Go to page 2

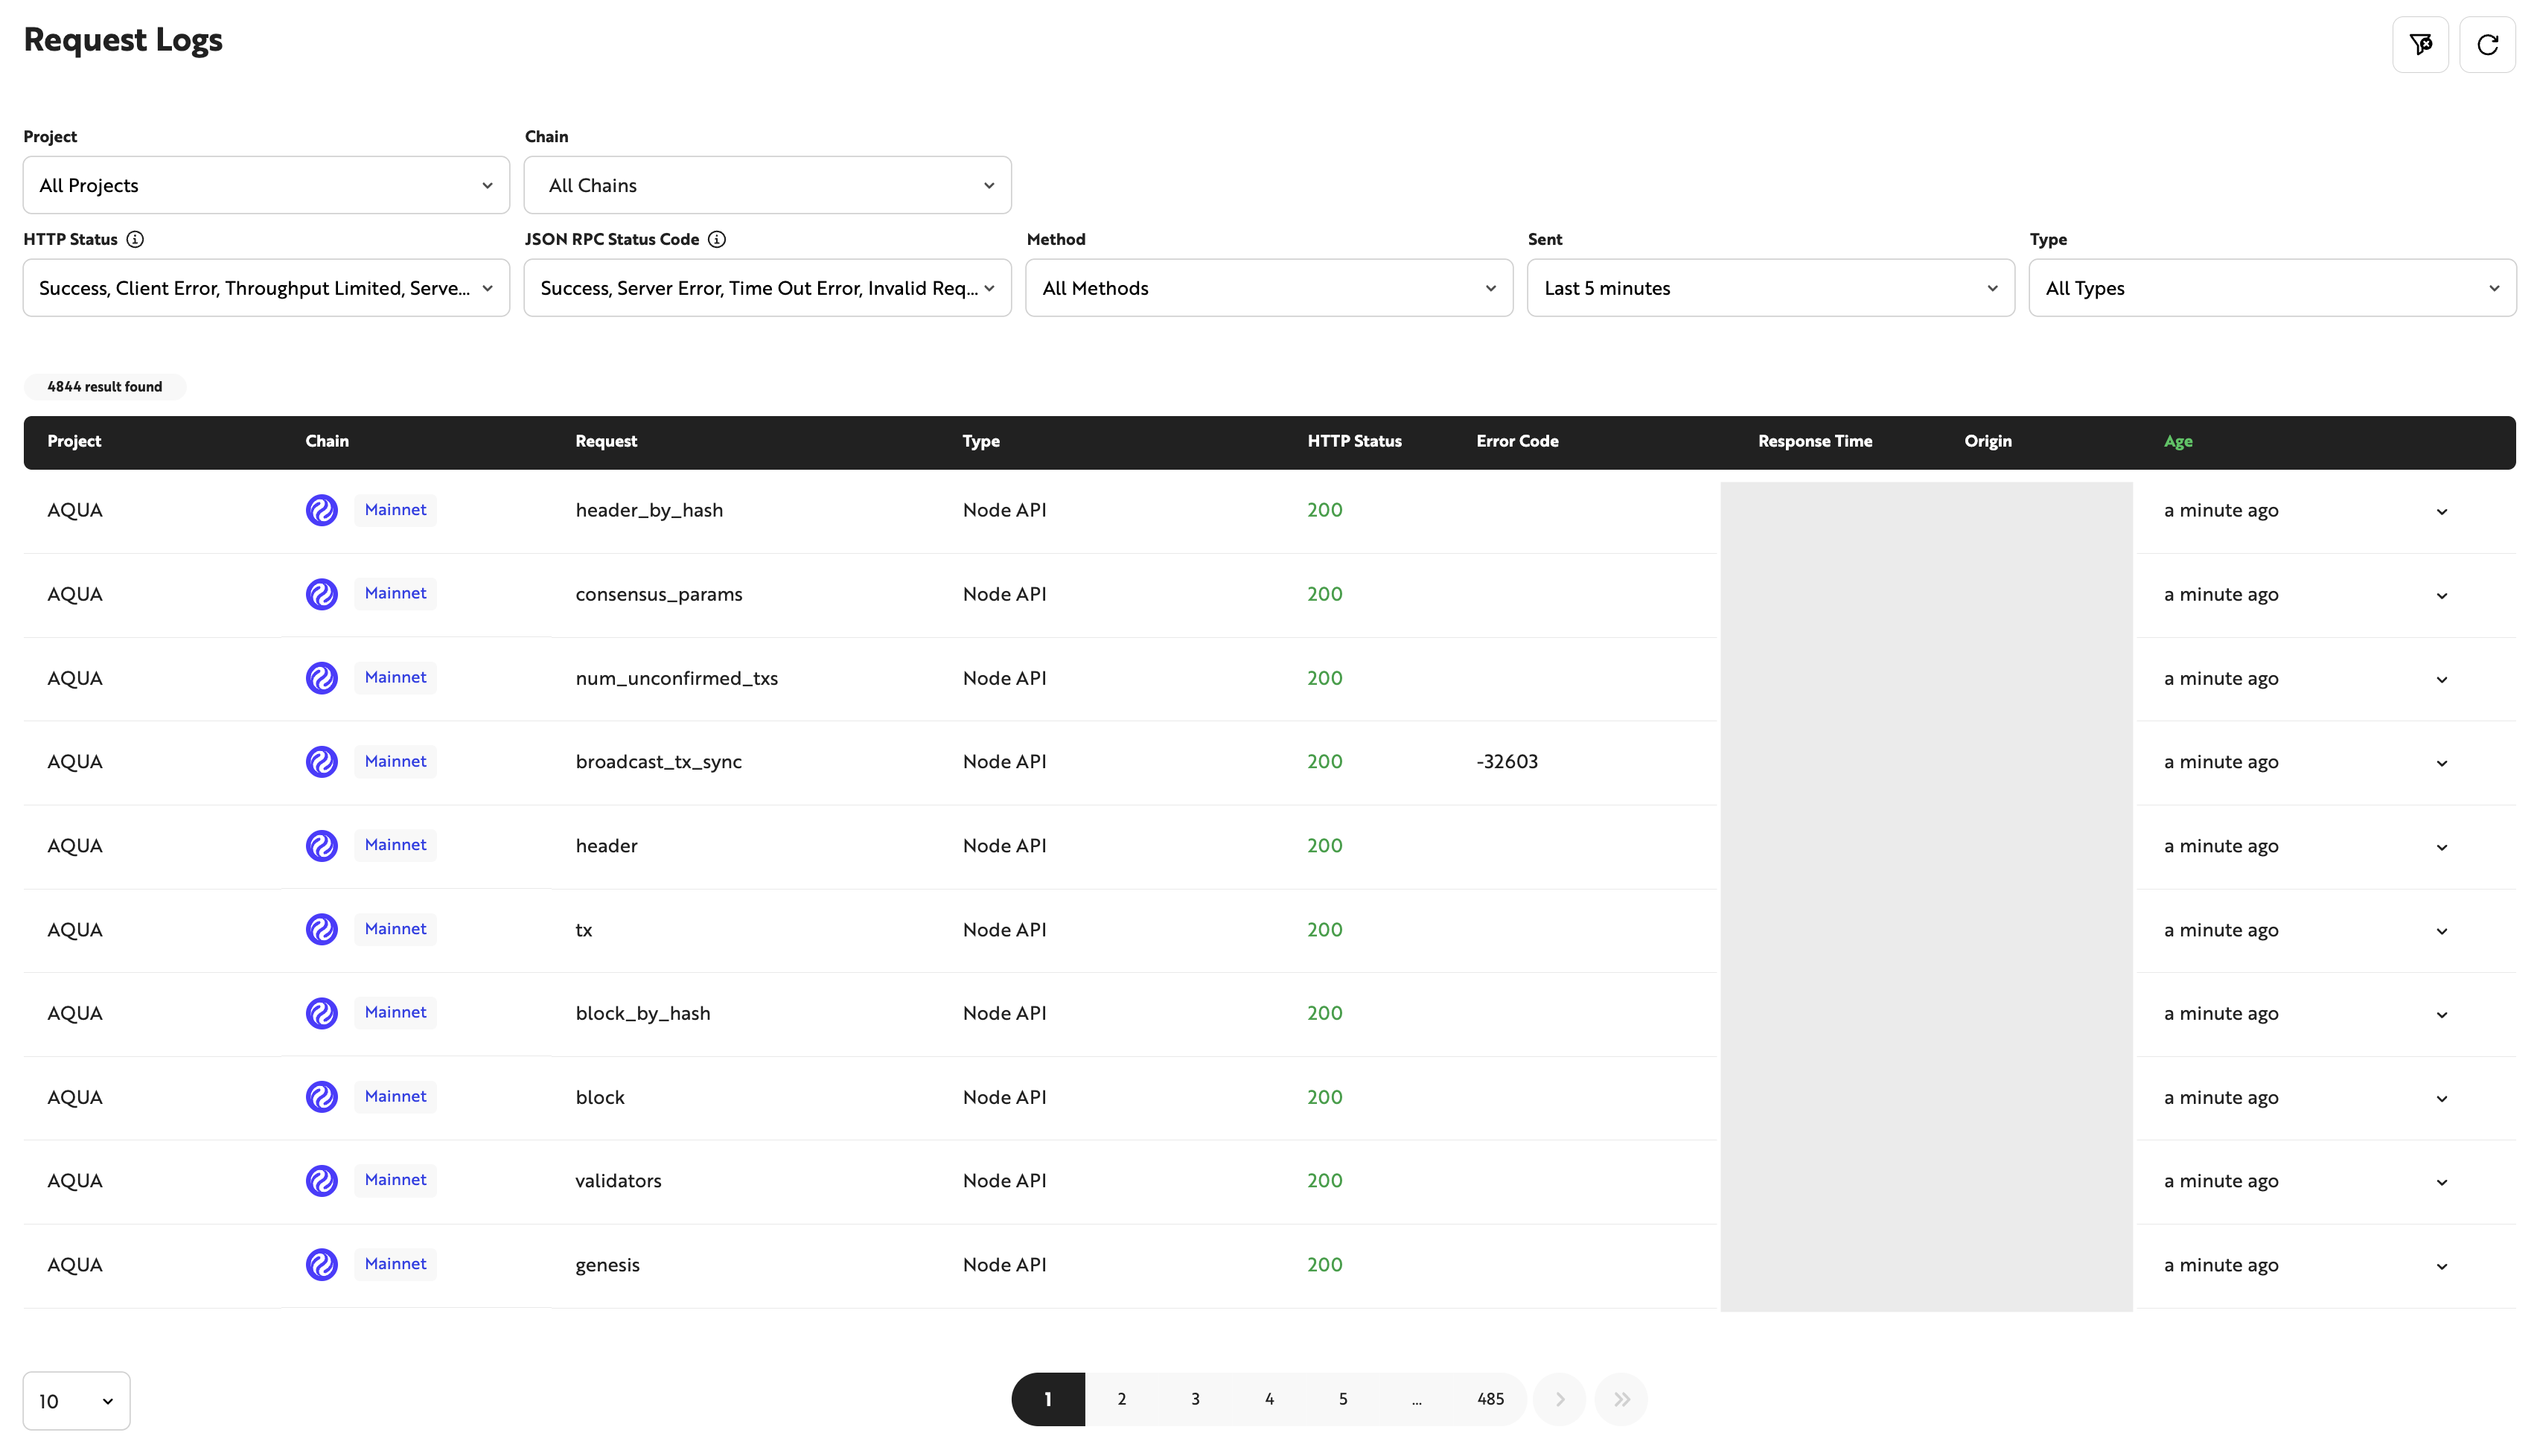pos(1121,1399)
